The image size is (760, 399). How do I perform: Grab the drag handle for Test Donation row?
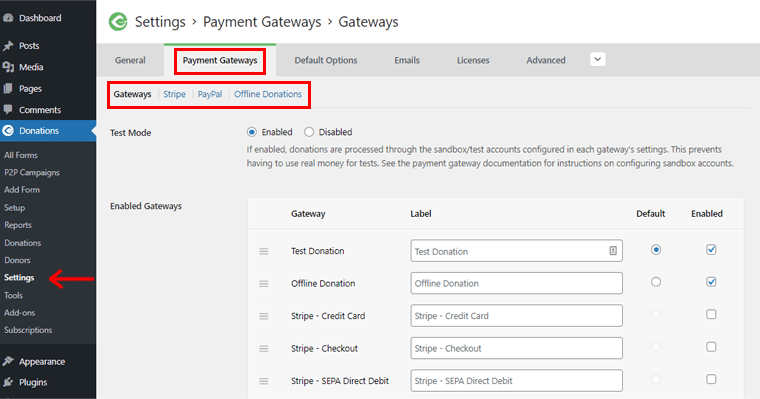point(264,251)
